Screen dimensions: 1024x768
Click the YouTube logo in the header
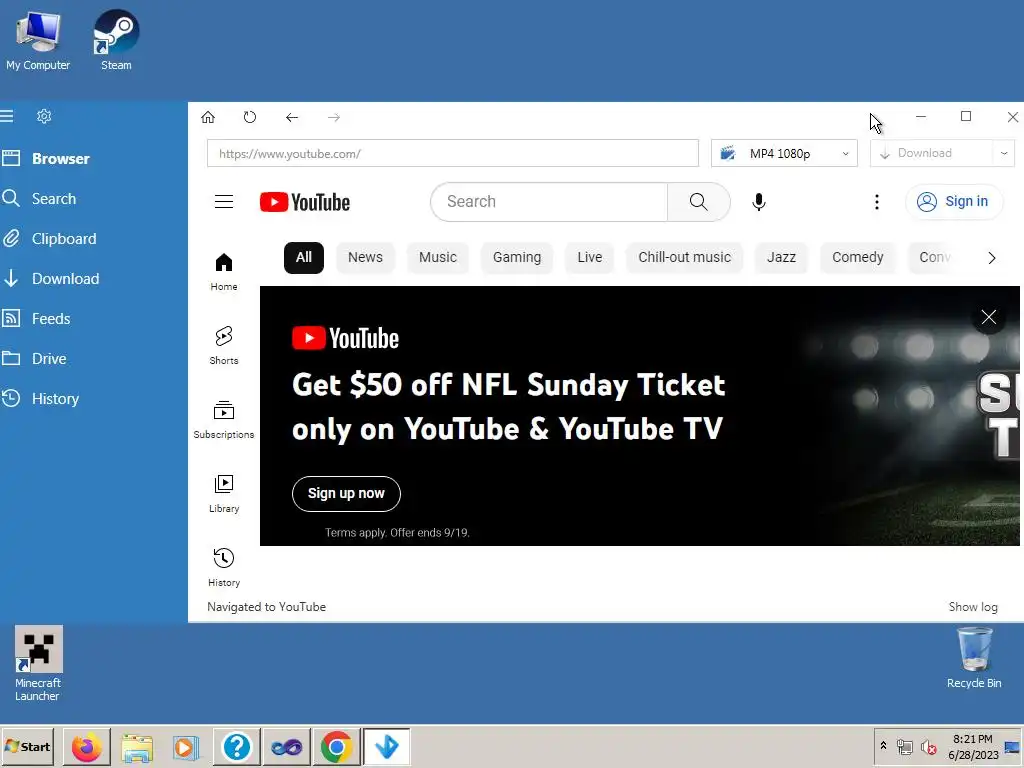coord(304,202)
